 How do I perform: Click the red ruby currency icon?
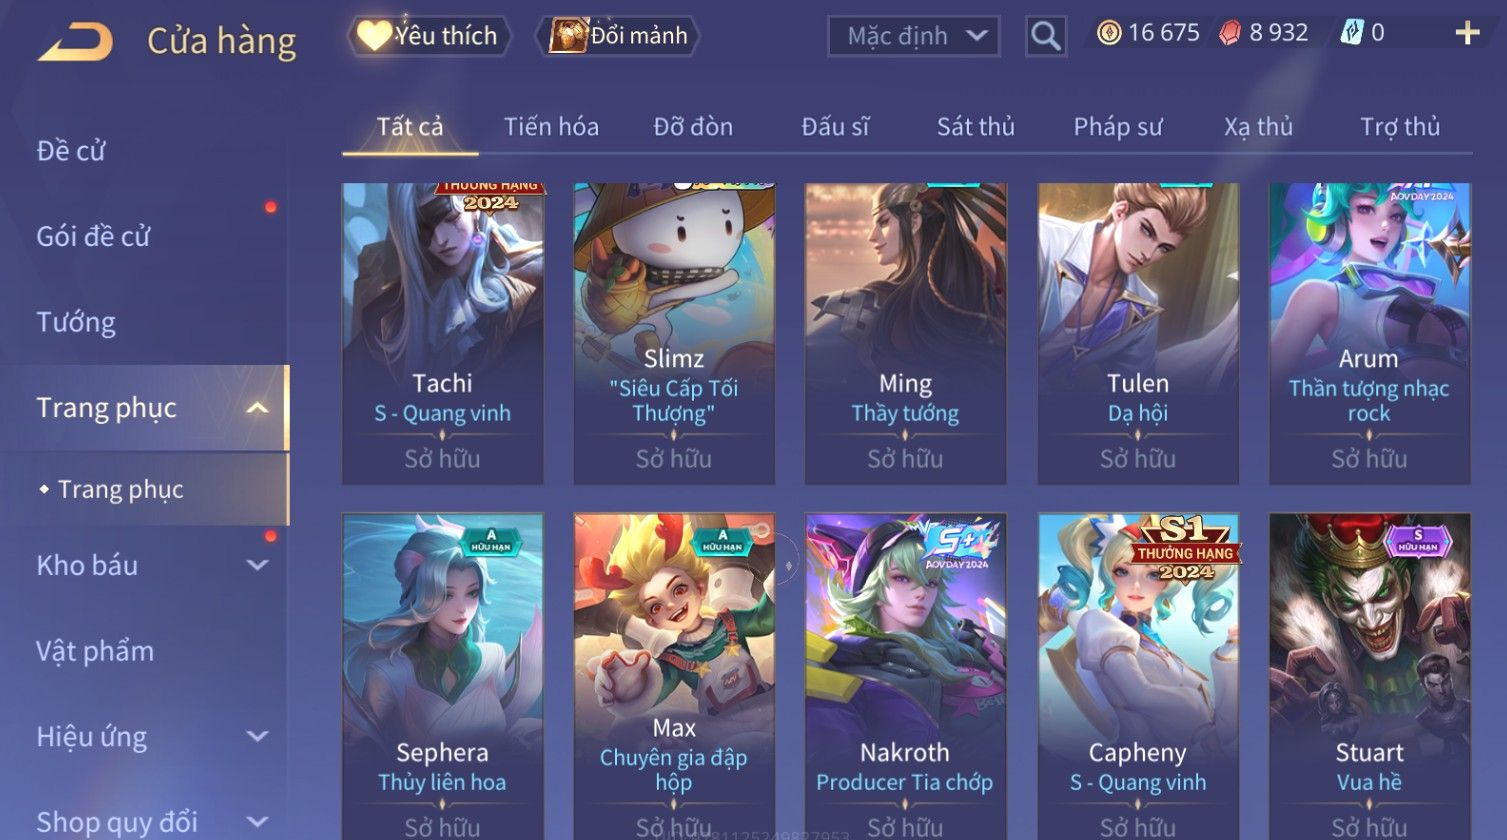(x=1229, y=33)
